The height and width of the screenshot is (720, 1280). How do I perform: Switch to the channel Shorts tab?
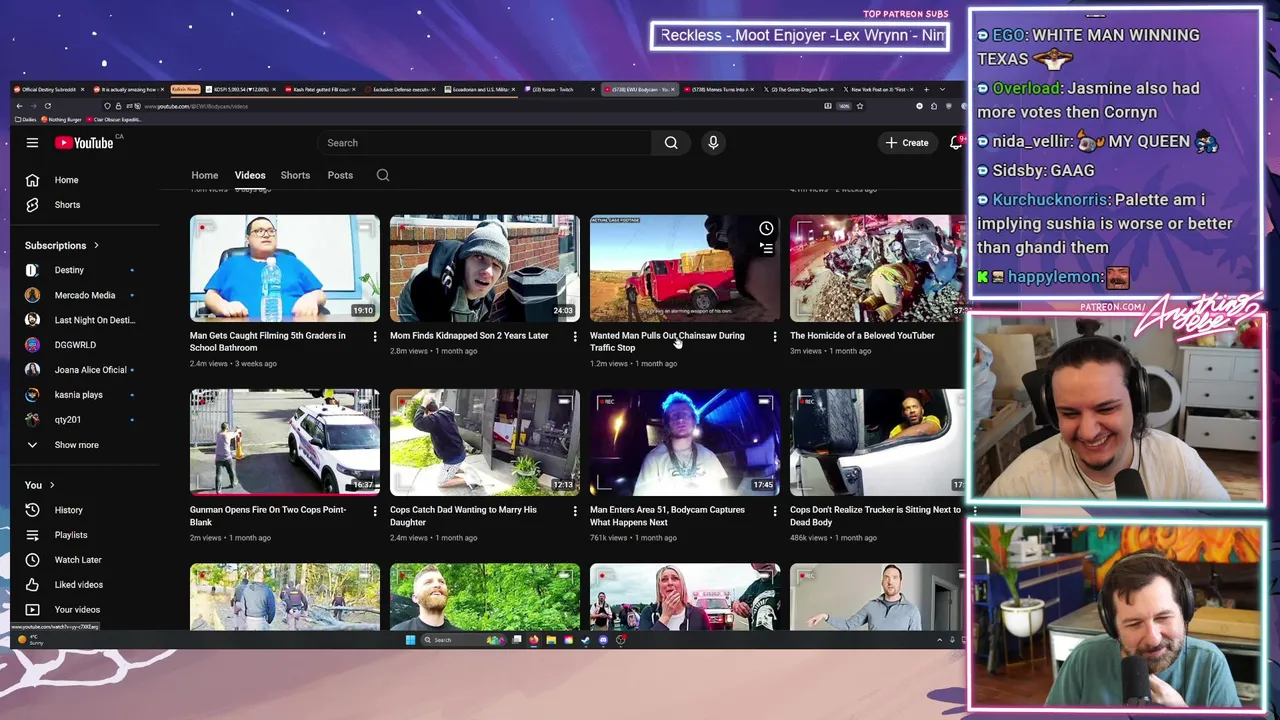[295, 175]
